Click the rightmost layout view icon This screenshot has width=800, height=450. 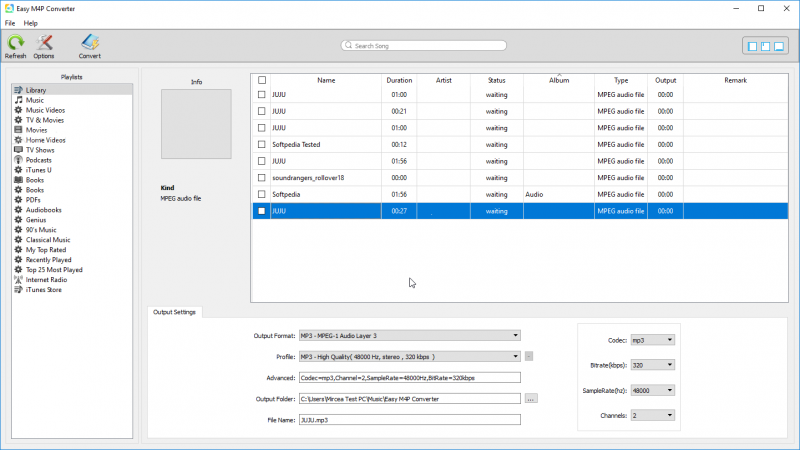click(779, 46)
